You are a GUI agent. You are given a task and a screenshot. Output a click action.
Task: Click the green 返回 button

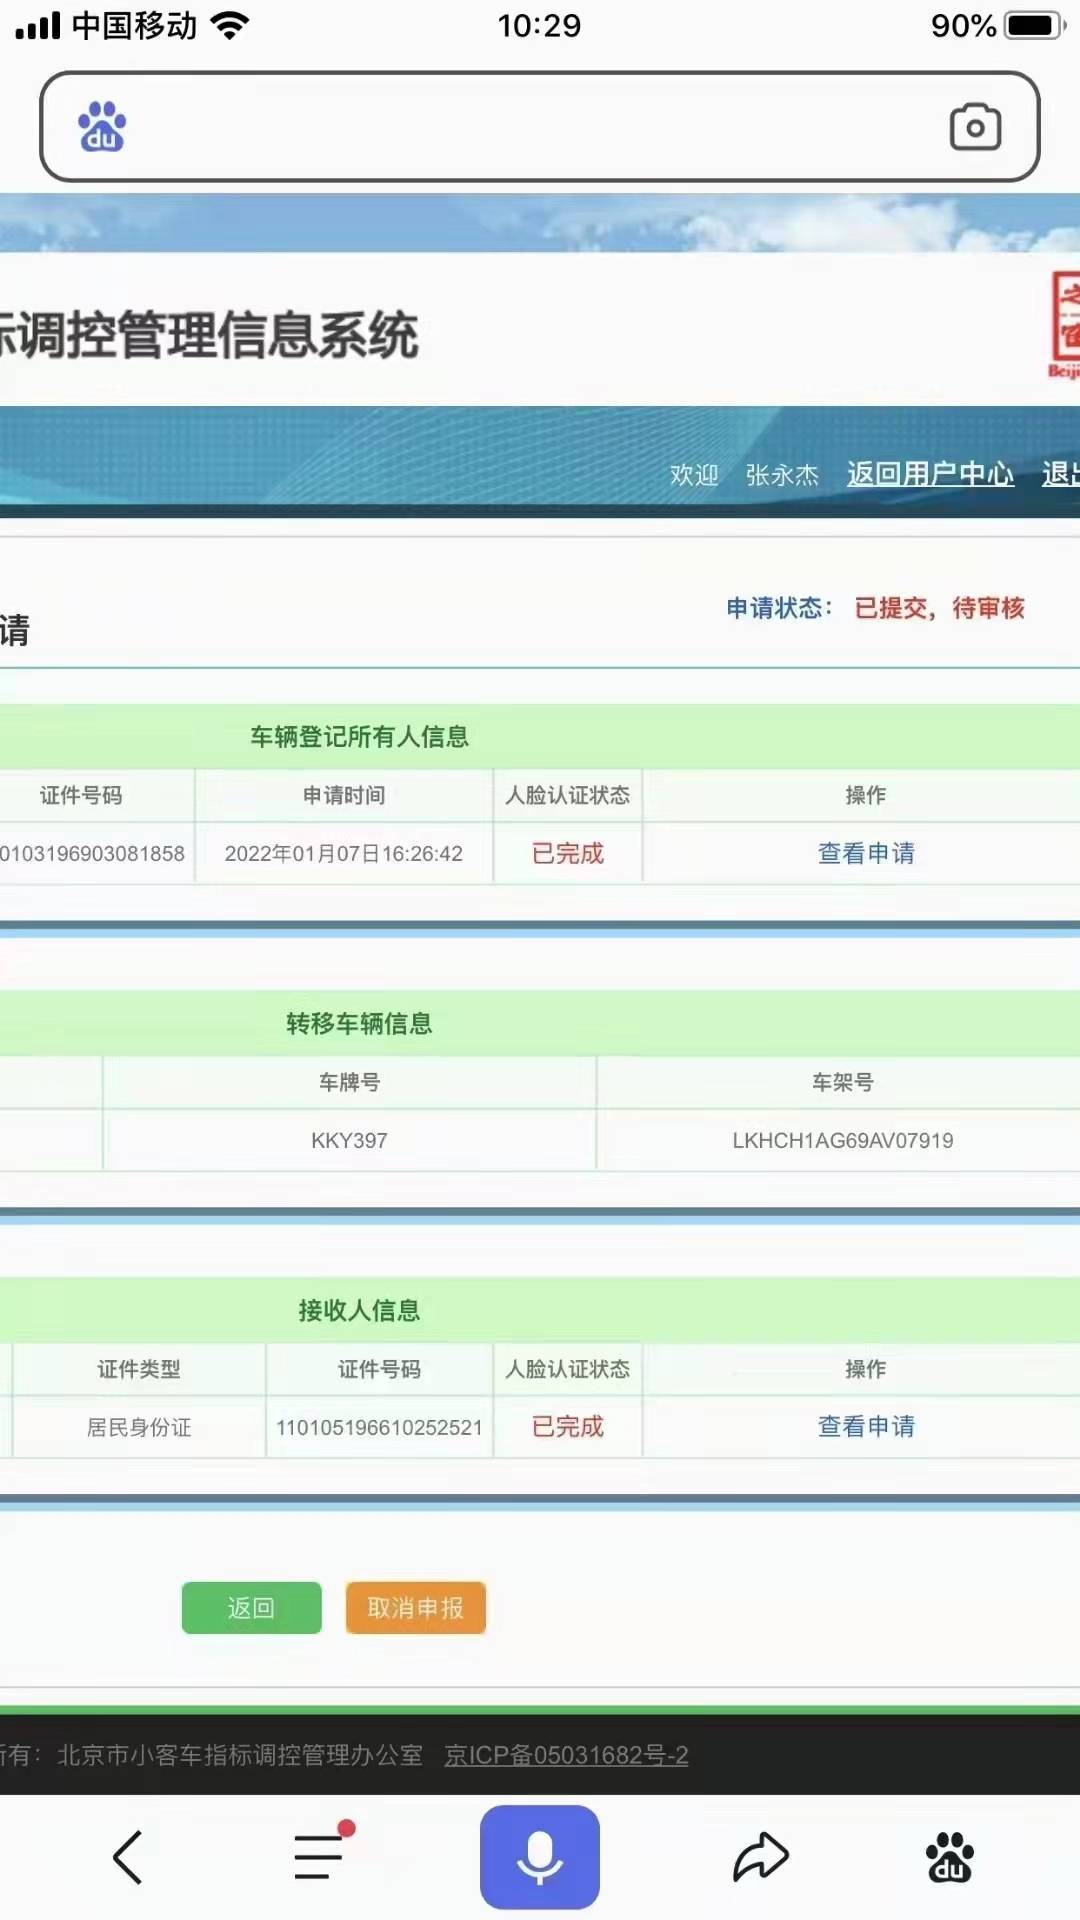[252, 1608]
